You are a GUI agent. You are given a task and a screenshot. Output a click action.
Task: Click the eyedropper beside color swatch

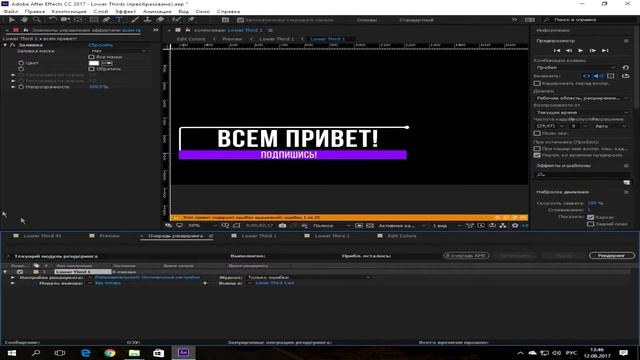coord(107,63)
